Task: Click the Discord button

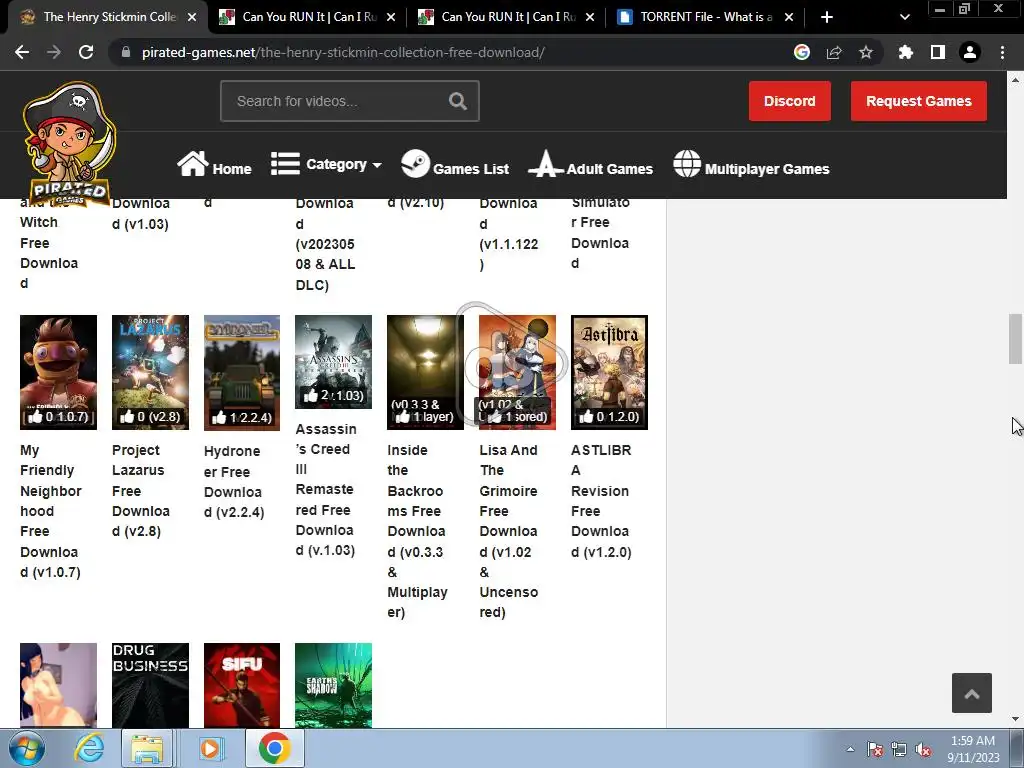Action: [790, 101]
